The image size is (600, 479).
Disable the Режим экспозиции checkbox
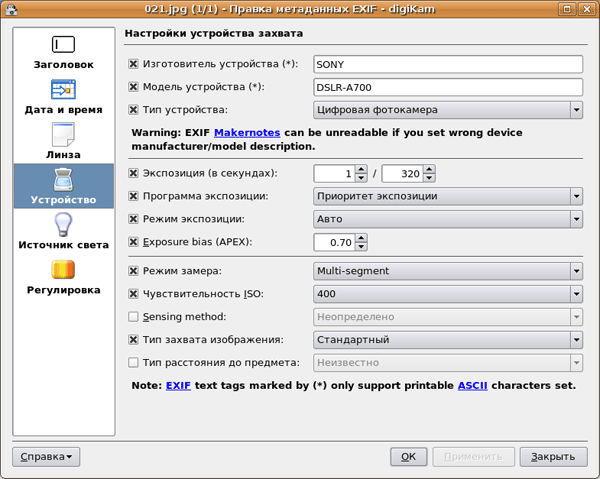[133, 219]
